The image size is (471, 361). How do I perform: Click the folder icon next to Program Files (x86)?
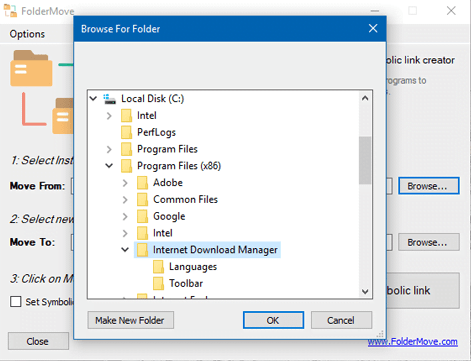[x=126, y=166]
